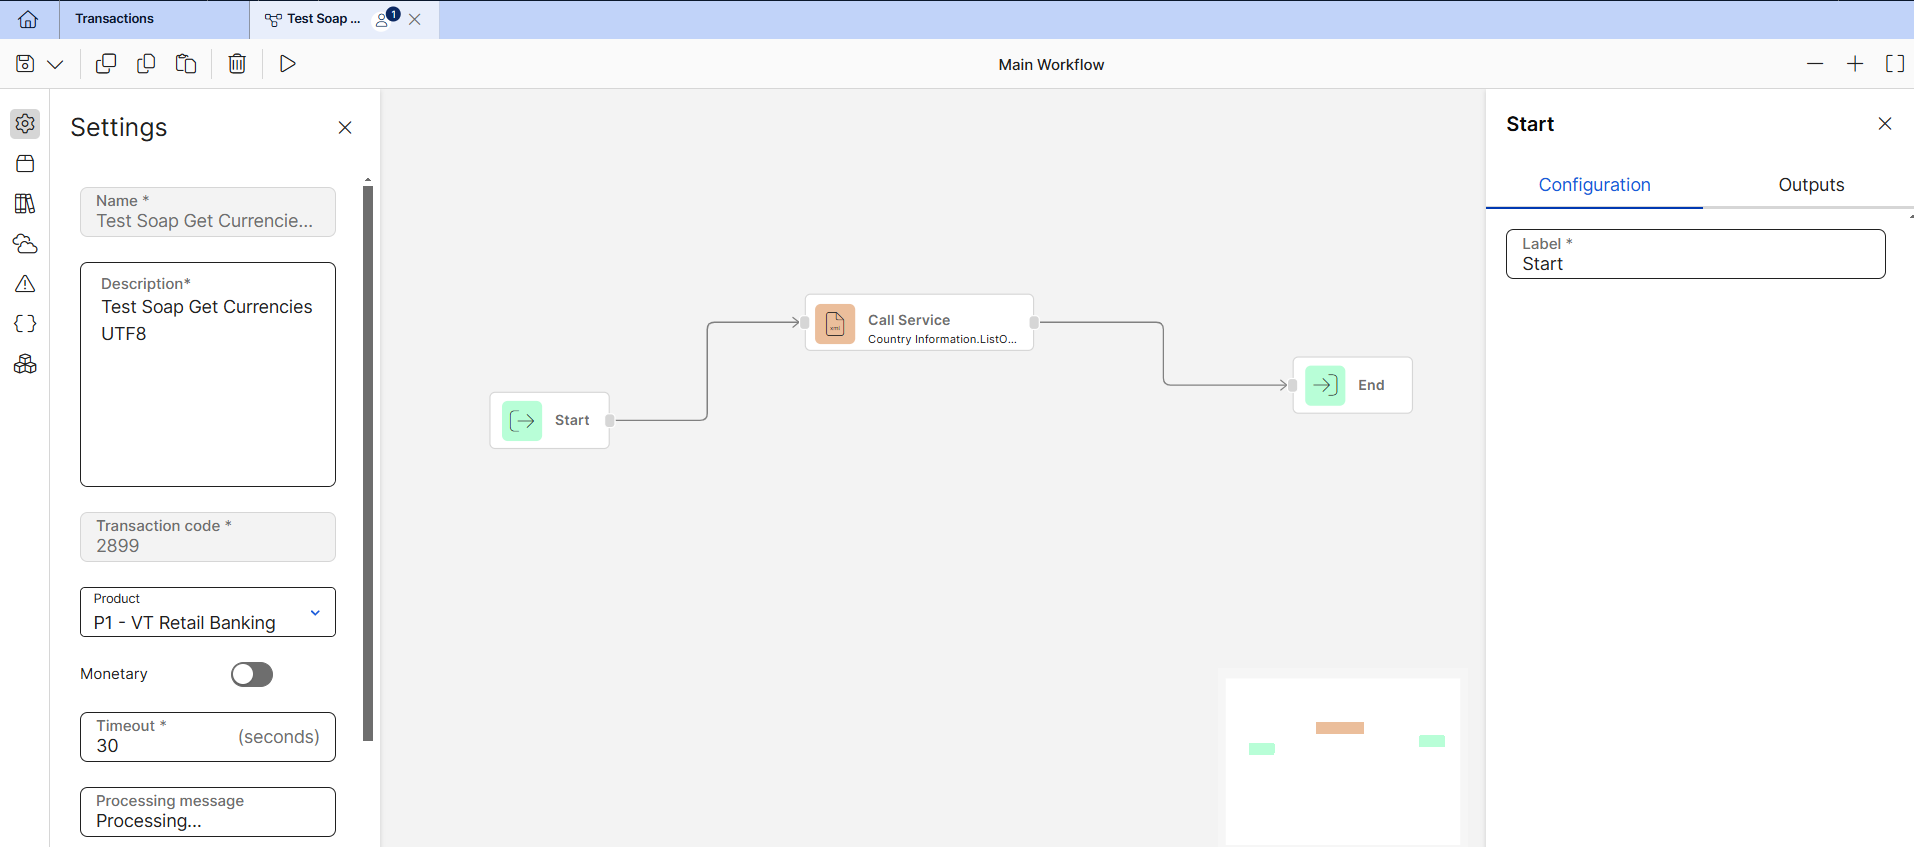Select the End node

(x=1352, y=385)
